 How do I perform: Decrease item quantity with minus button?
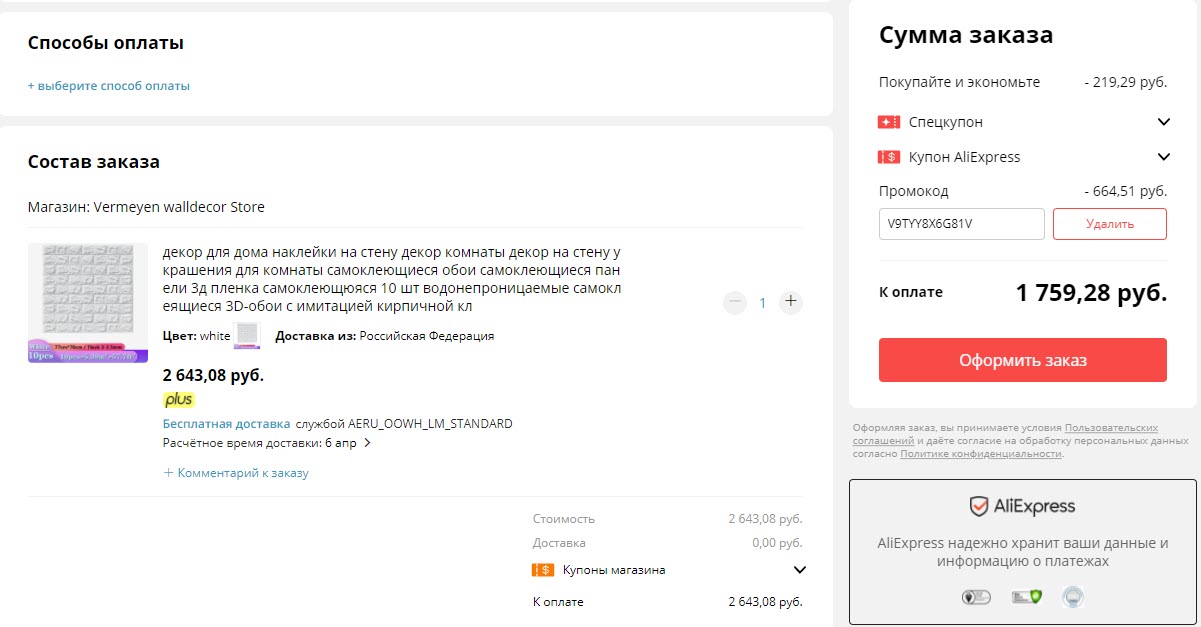735,302
